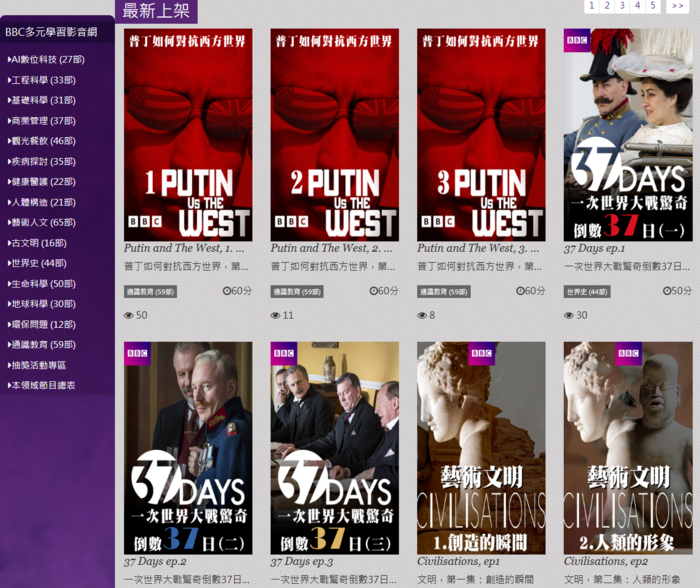Select the 最新上架 section tab
The image size is (700, 588).
(156, 11)
